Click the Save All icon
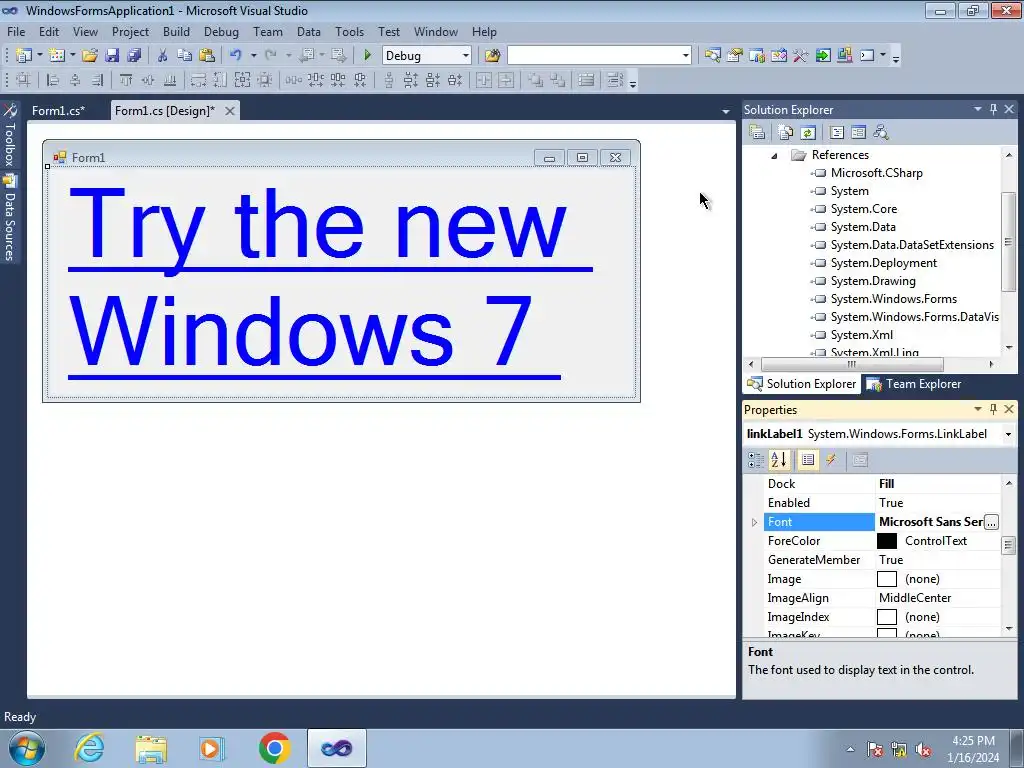This screenshot has height=768, width=1024. pos(134,56)
